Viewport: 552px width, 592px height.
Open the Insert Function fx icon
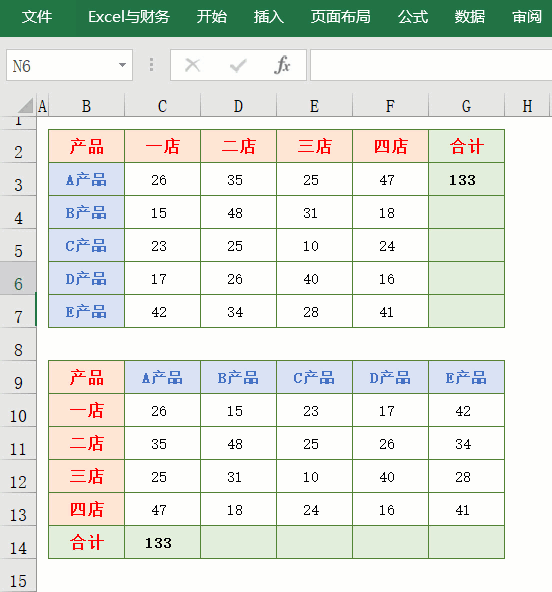click(x=282, y=65)
